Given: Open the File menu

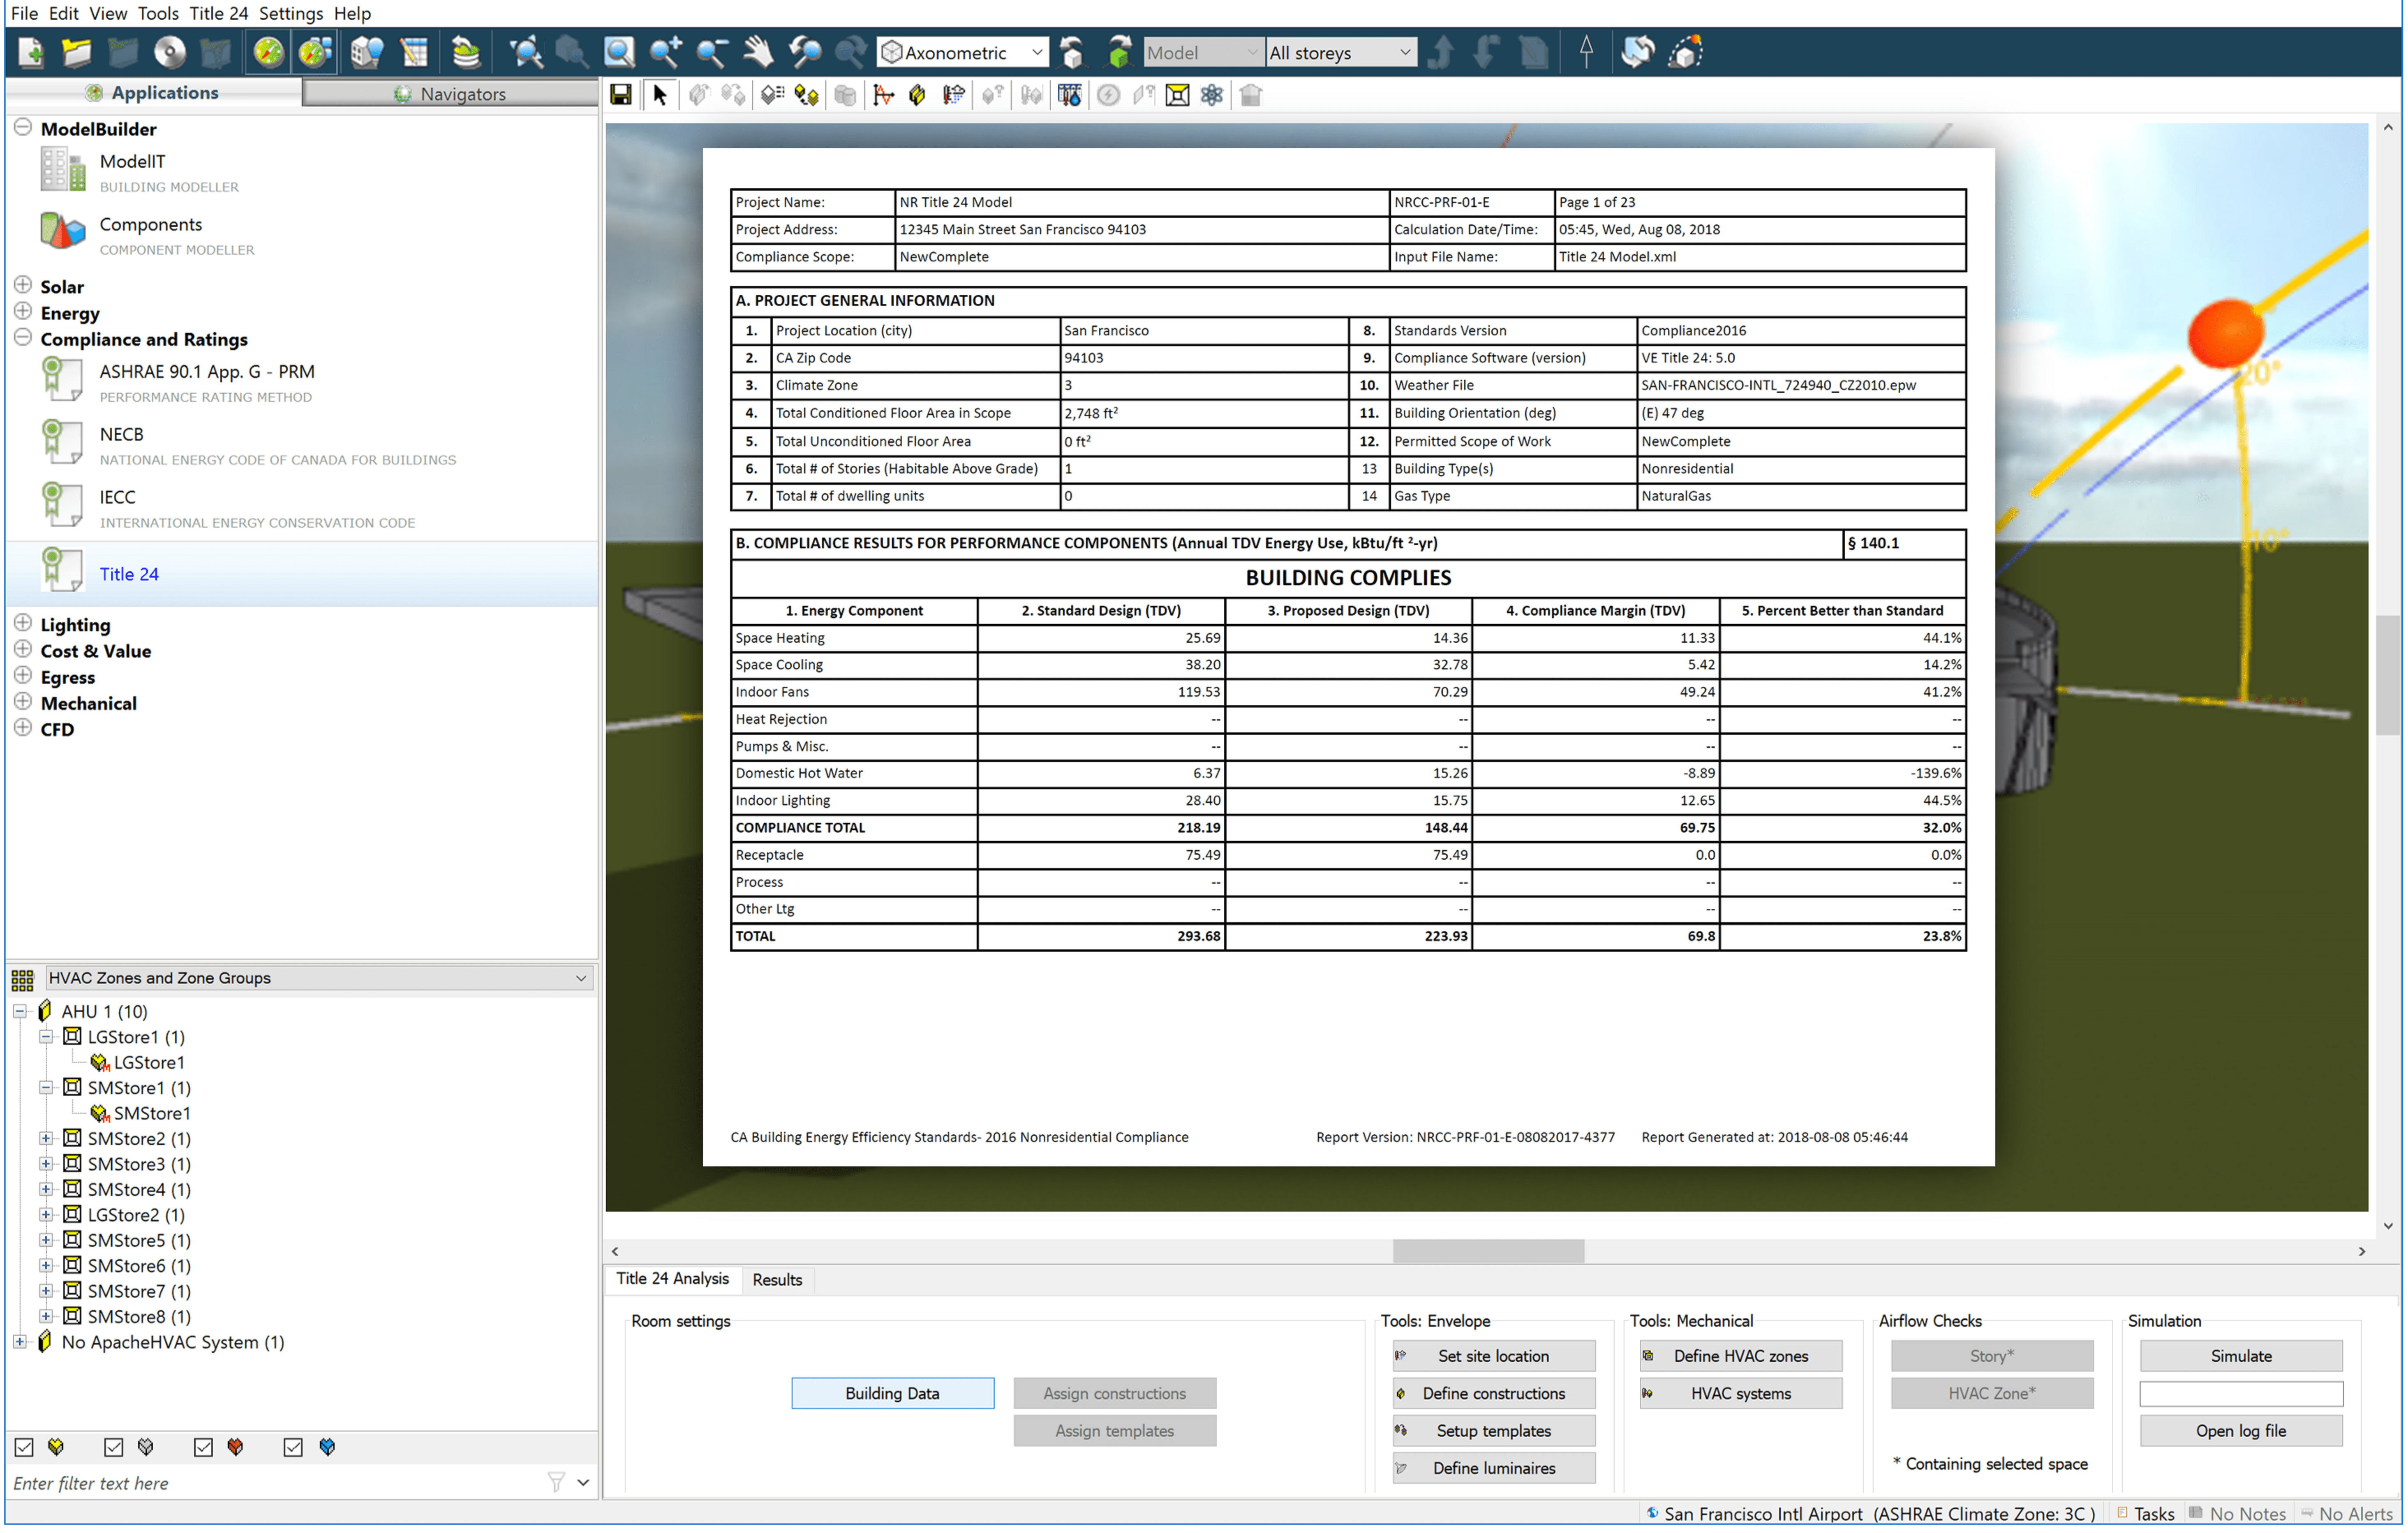Looking at the screenshot, I should [24, 13].
